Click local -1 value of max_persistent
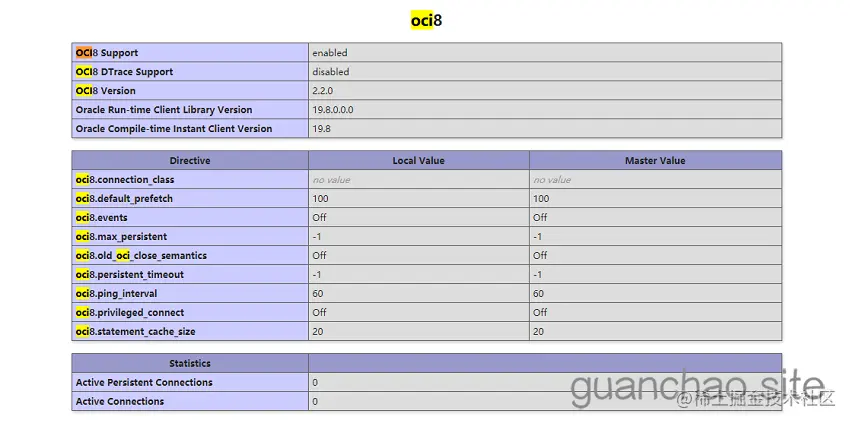The height and width of the screenshot is (423, 850). pyautogui.click(x=317, y=236)
